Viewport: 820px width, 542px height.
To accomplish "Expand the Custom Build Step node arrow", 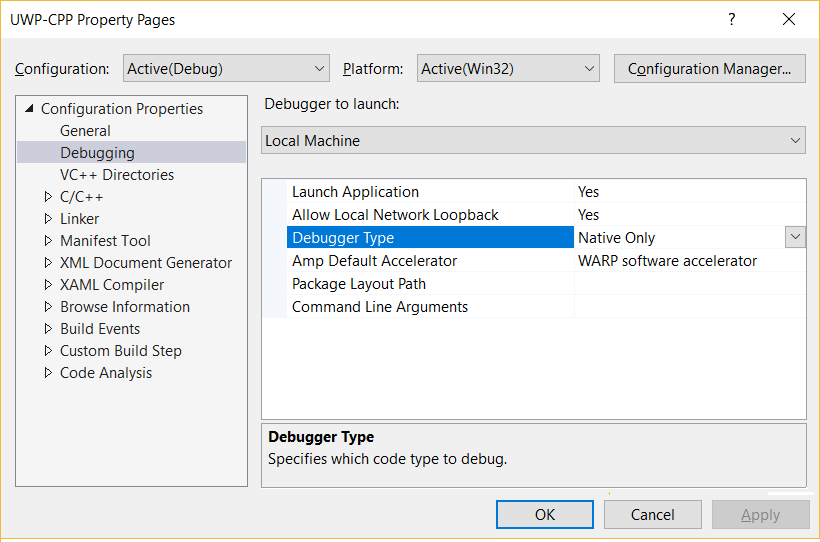I will click(48, 350).
